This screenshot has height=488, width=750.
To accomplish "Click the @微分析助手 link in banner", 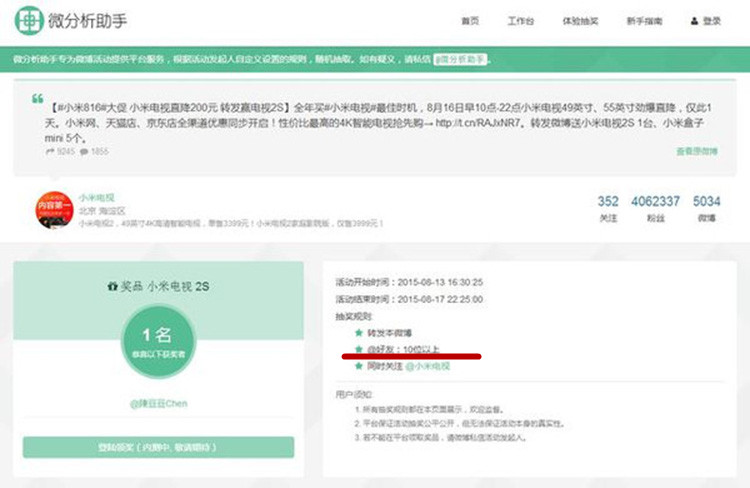I will pyautogui.click(x=460, y=59).
